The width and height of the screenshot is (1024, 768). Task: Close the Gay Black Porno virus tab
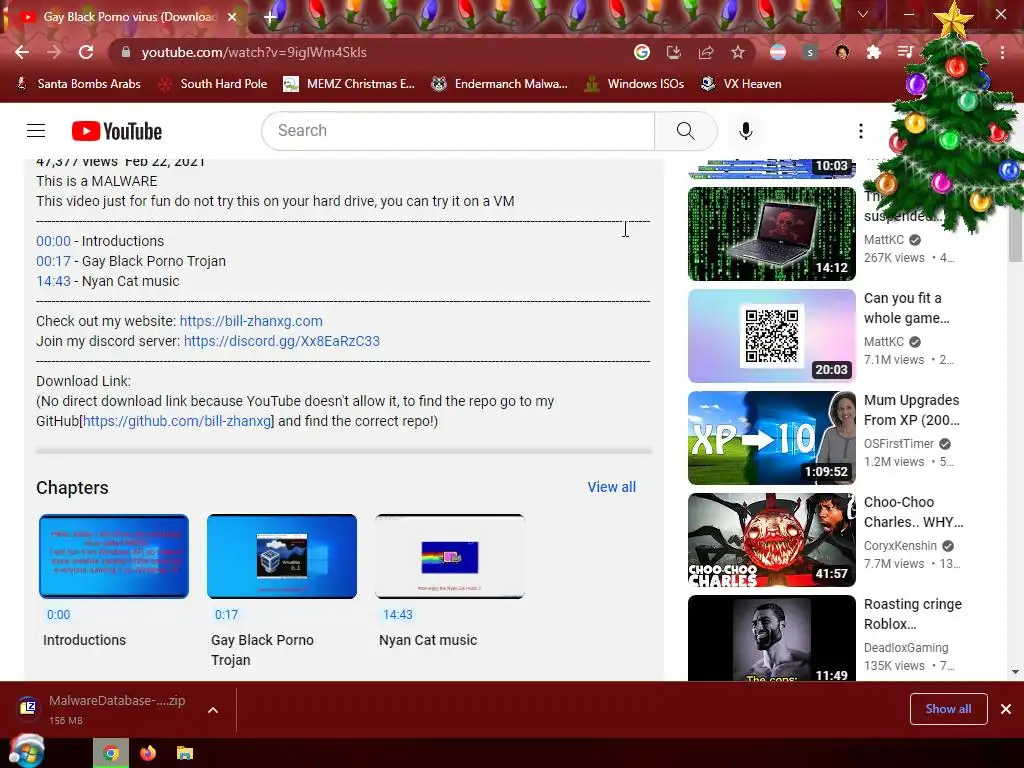point(232,17)
